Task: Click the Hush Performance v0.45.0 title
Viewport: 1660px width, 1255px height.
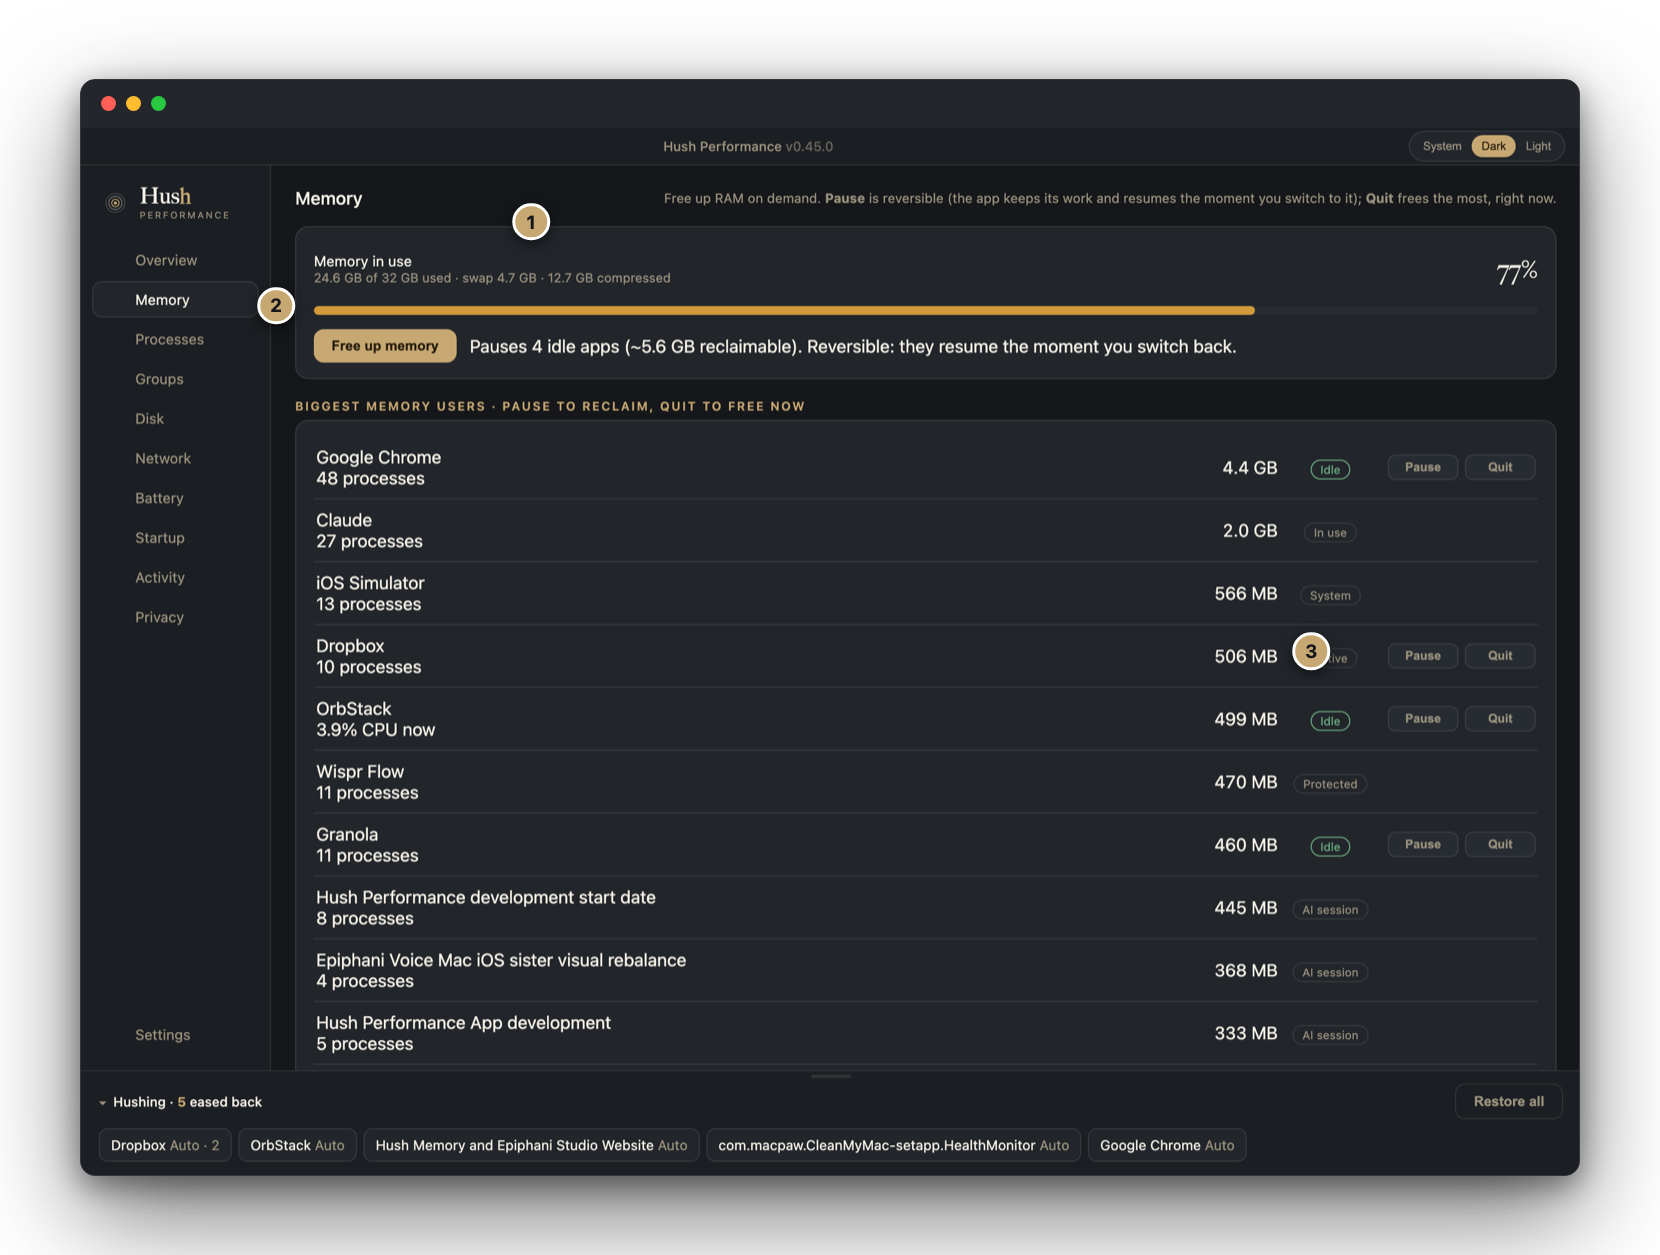Action: [x=748, y=146]
